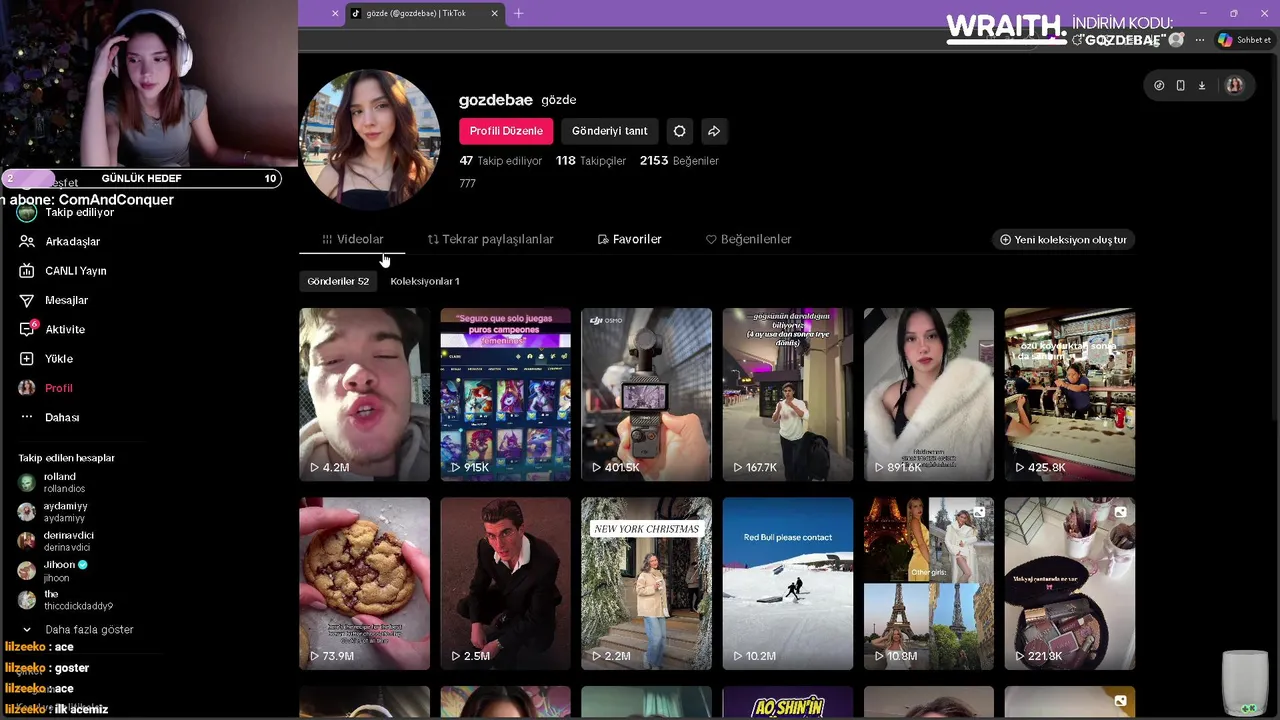
Task: Go to Arkadaşlar via its people icon
Action: pyautogui.click(x=27, y=242)
